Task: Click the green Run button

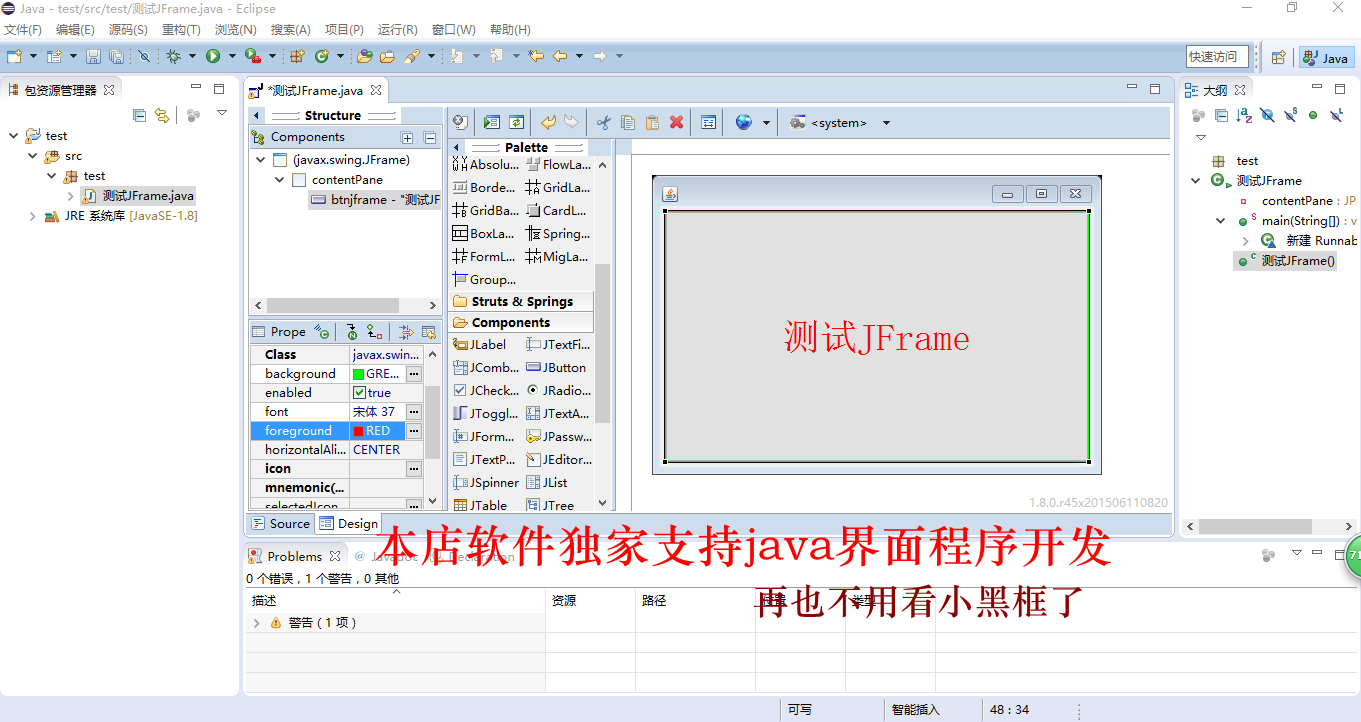Action: (x=213, y=57)
